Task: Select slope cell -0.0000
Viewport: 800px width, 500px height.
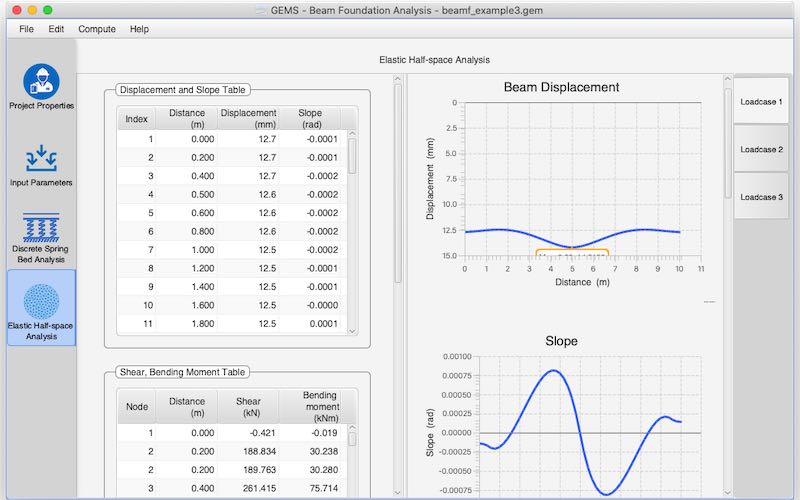Action: pos(310,305)
